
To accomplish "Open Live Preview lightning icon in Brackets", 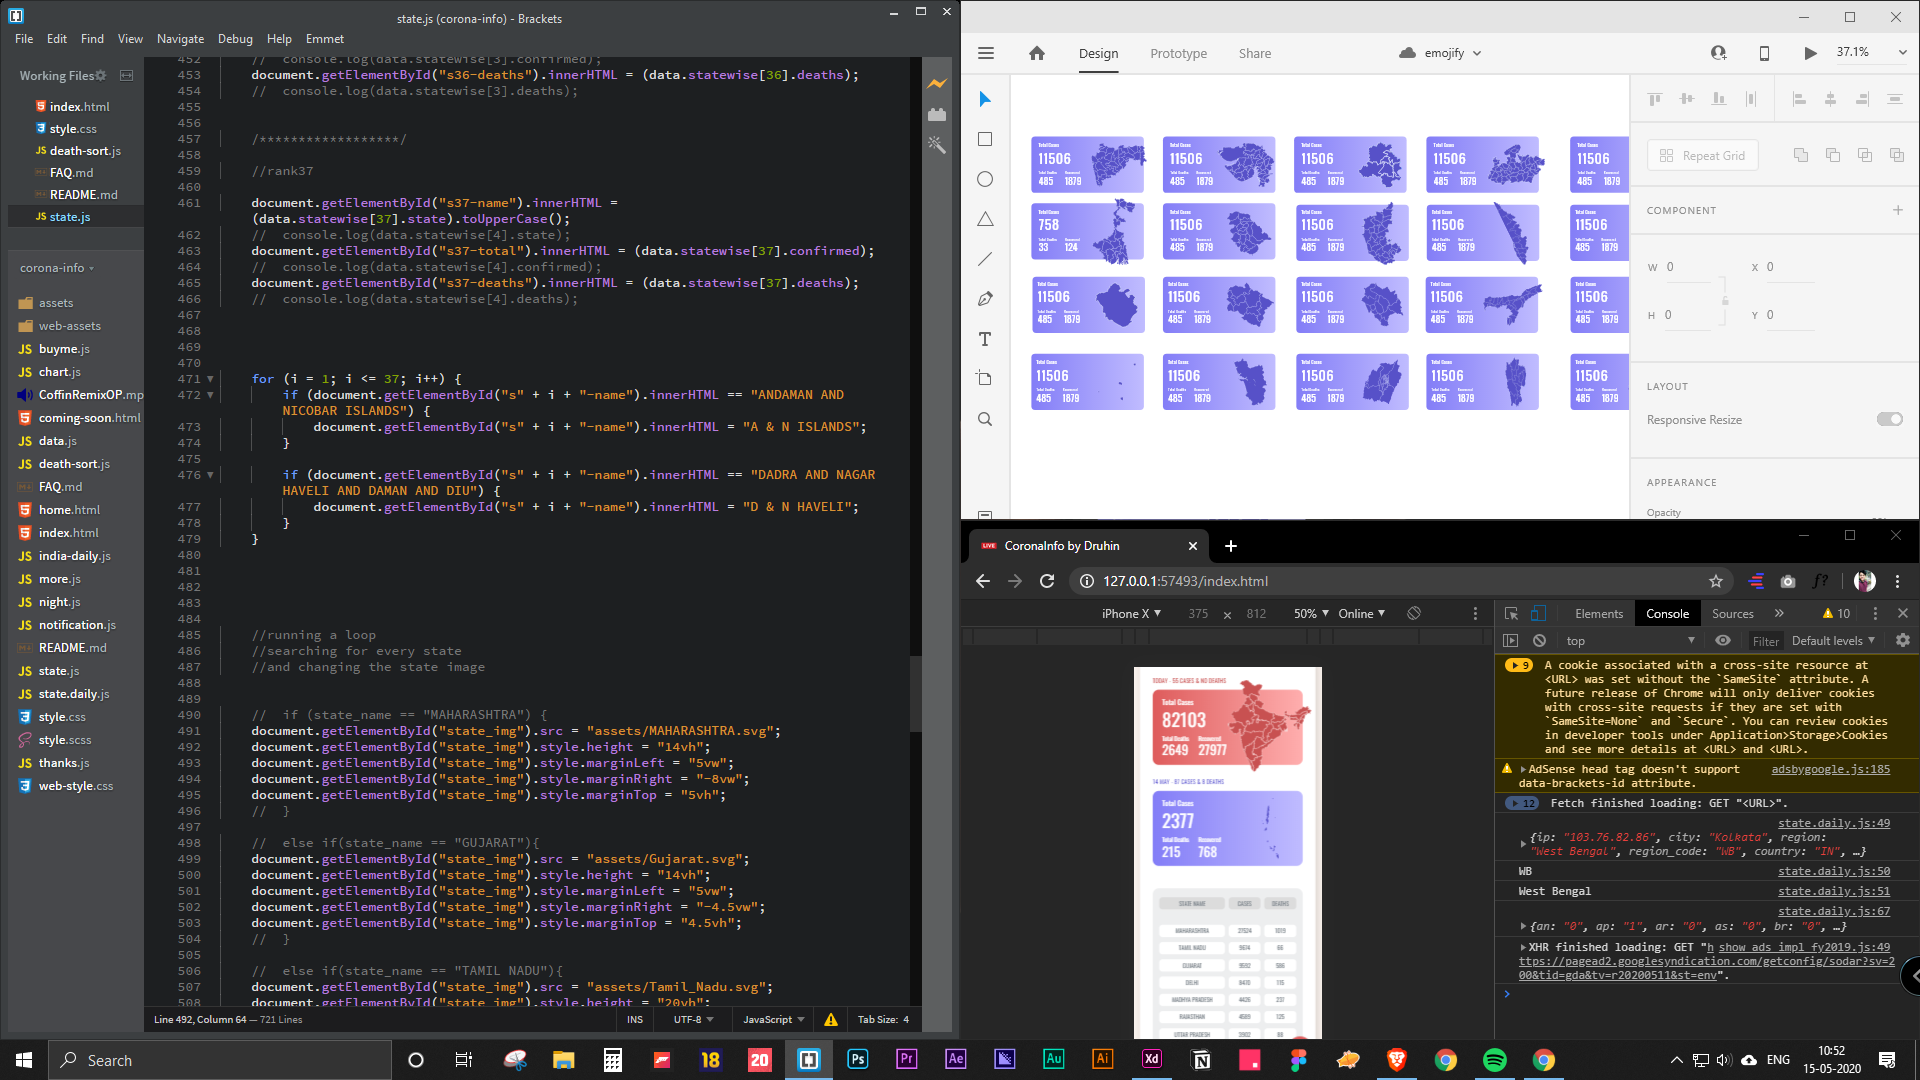I will tap(937, 83).
